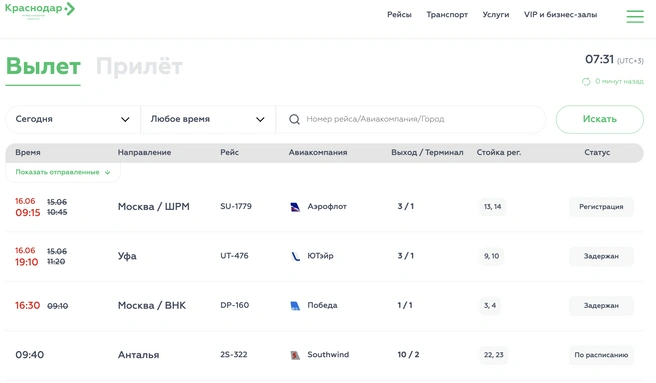Click the Победа airline name
The width and height of the screenshot is (656, 383).
[322, 305]
